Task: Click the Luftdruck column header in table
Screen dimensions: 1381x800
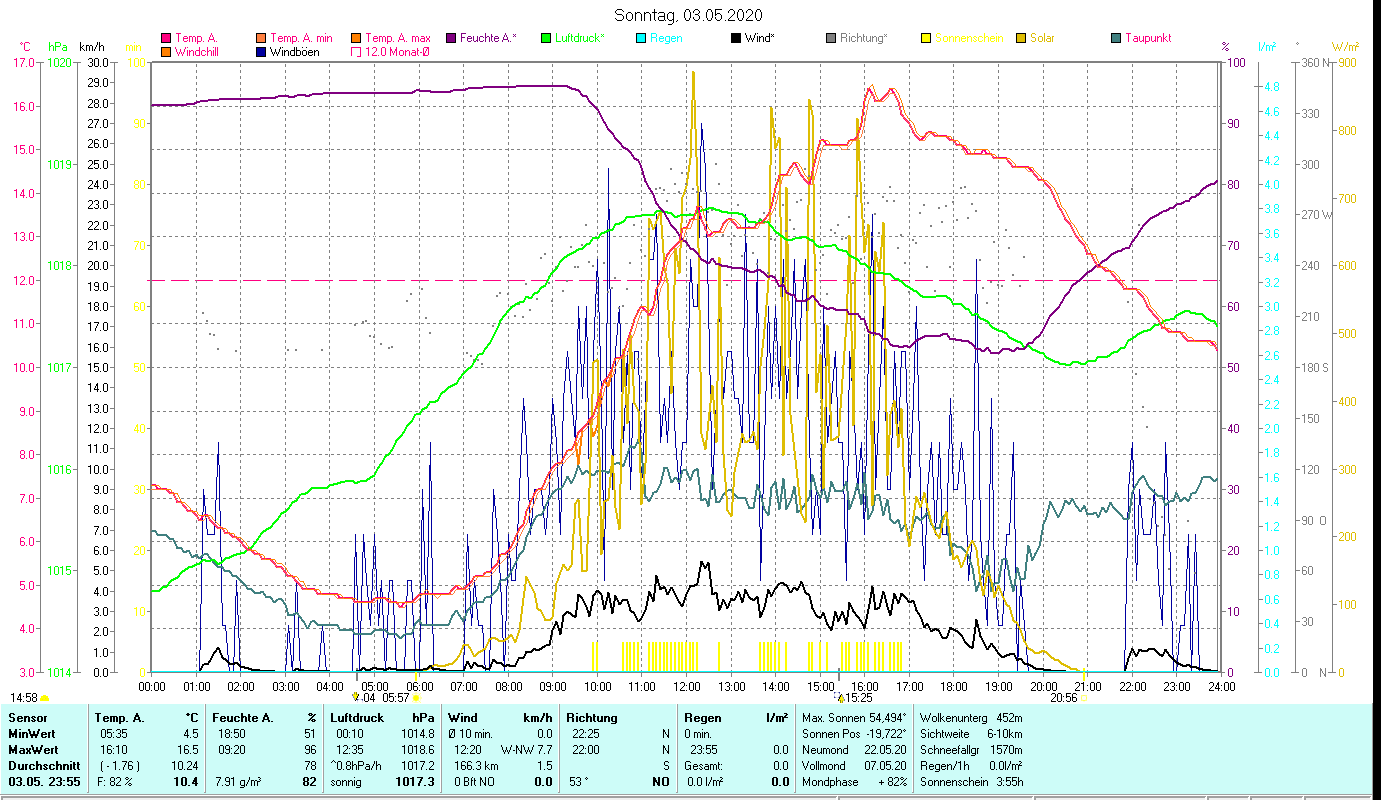Action: (357, 718)
